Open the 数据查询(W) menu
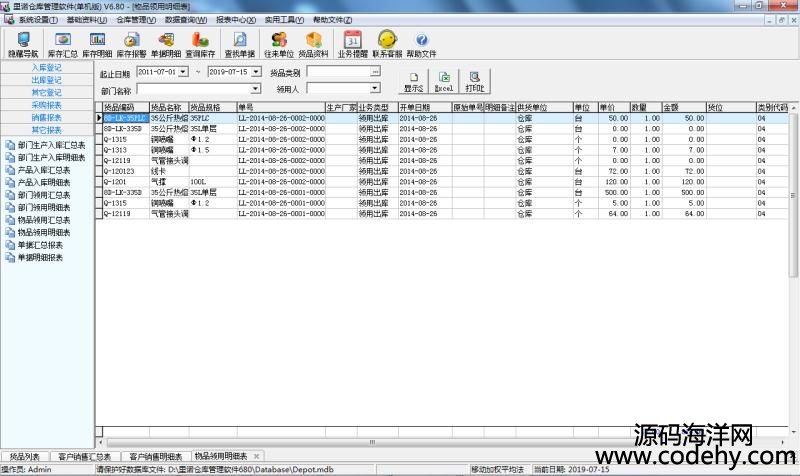 (186, 20)
